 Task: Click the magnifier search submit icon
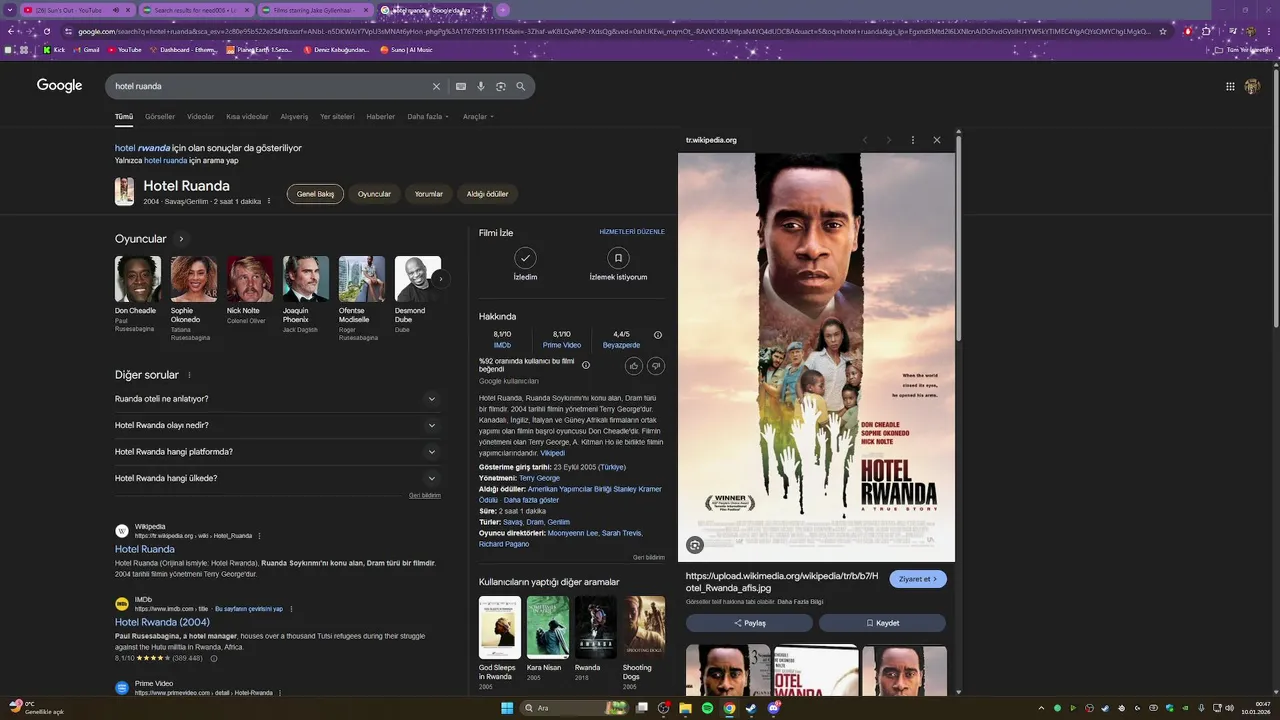point(521,86)
